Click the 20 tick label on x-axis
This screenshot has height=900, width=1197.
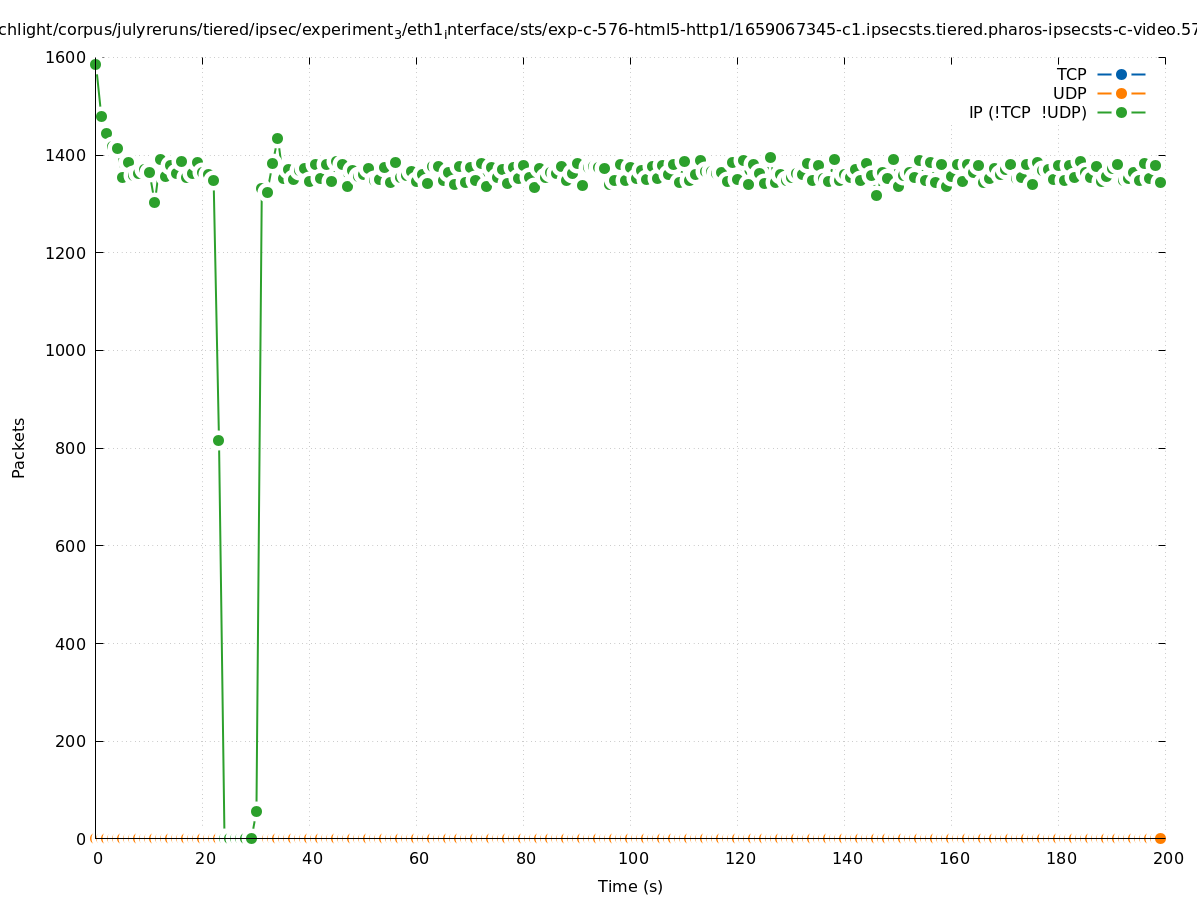(x=203, y=858)
